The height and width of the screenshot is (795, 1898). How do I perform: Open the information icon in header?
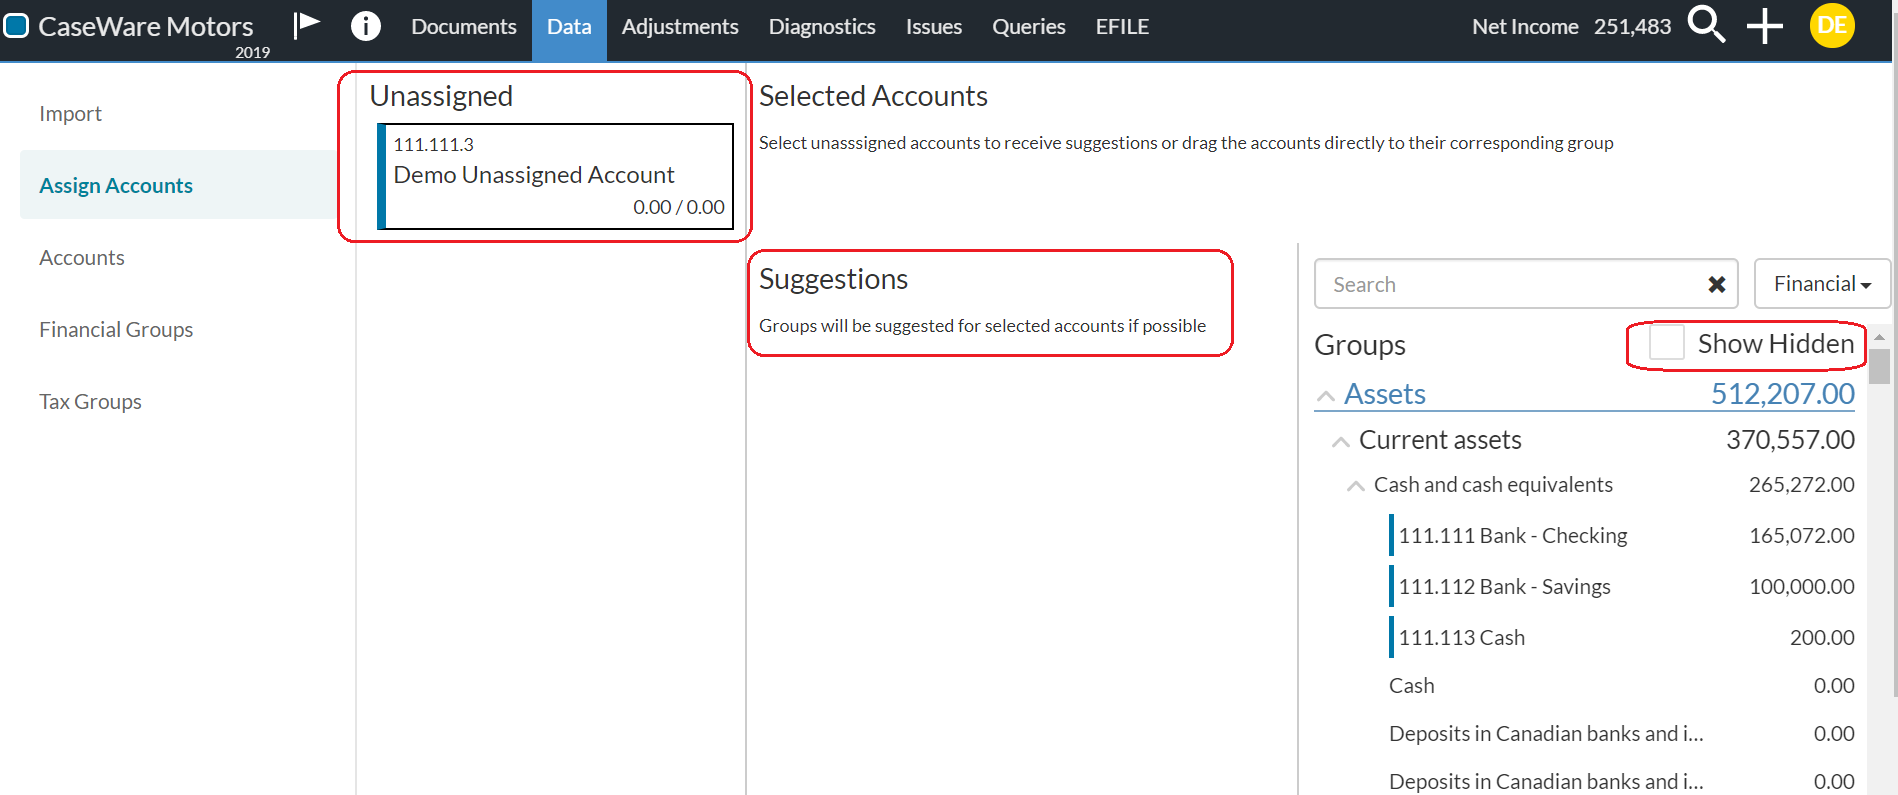(x=366, y=26)
